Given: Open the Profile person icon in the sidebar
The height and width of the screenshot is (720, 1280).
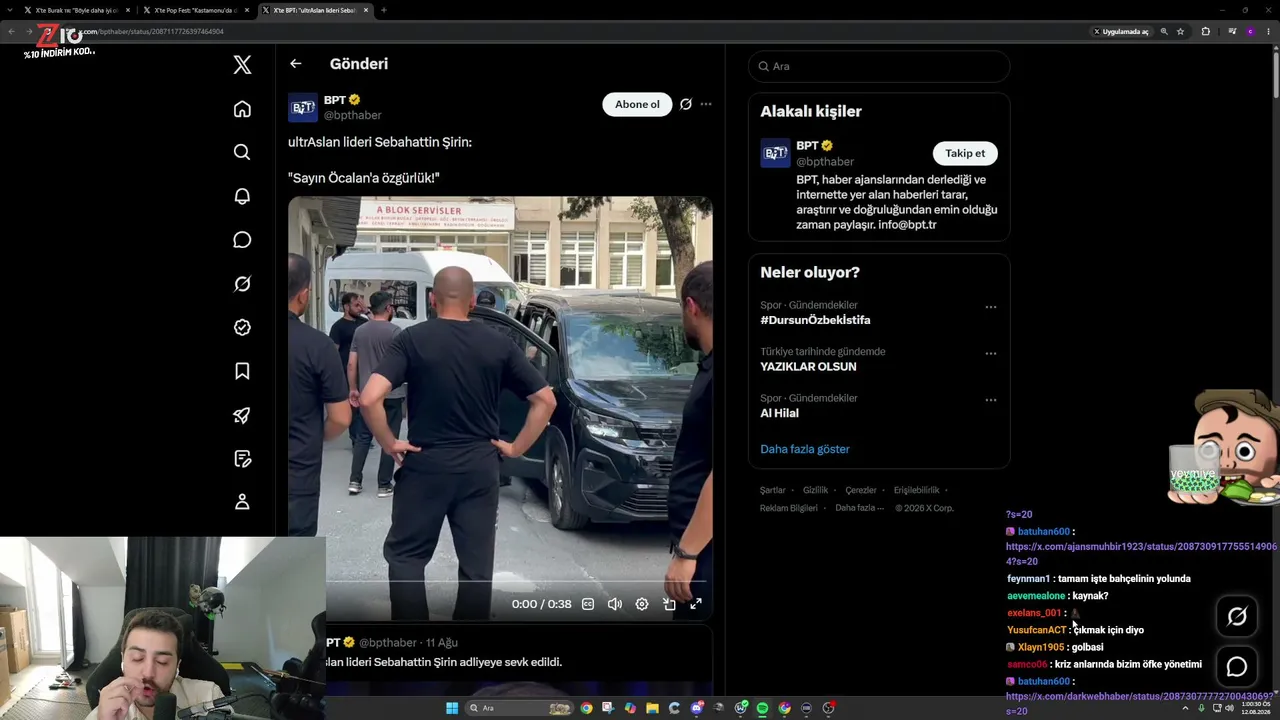Looking at the screenshot, I should click(x=242, y=502).
